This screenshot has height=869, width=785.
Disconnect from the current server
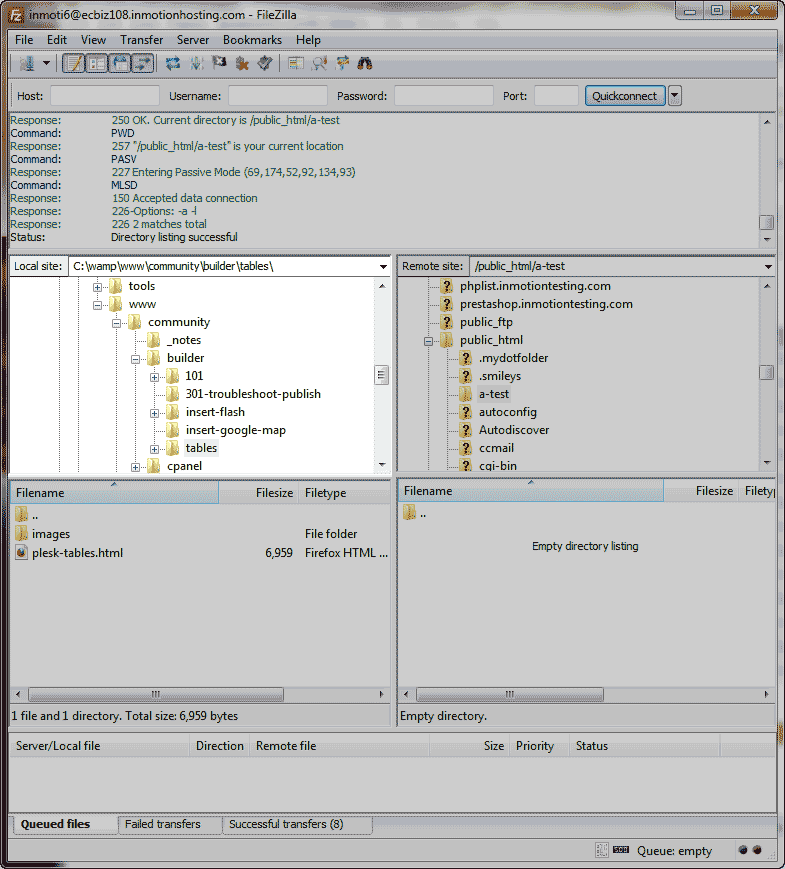point(242,63)
